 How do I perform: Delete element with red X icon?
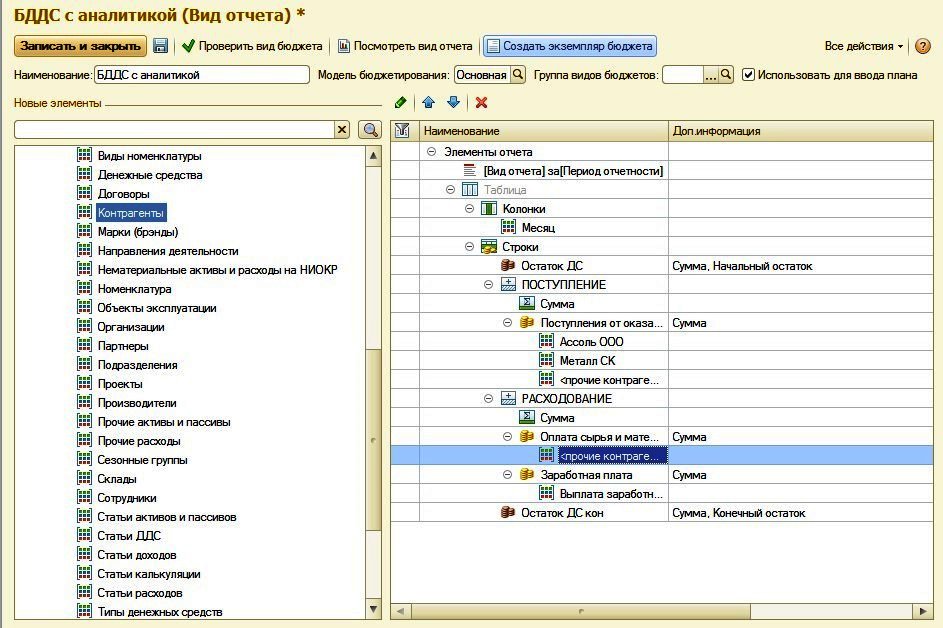[x=481, y=102]
